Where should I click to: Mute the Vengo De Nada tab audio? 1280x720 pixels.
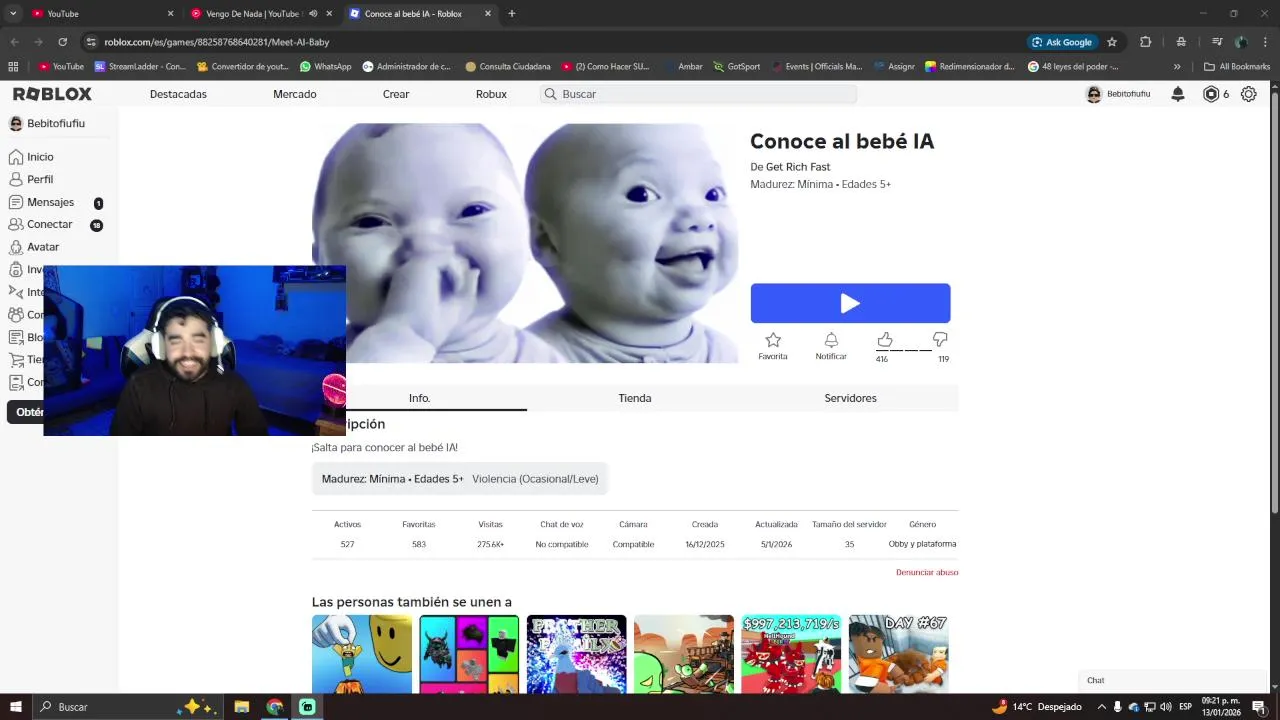tap(313, 14)
